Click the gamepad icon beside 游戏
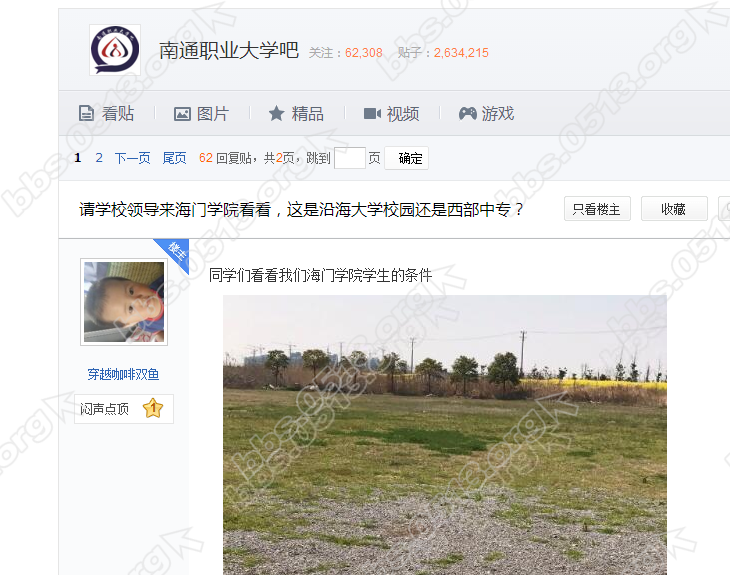 pyautogui.click(x=467, y=113)
